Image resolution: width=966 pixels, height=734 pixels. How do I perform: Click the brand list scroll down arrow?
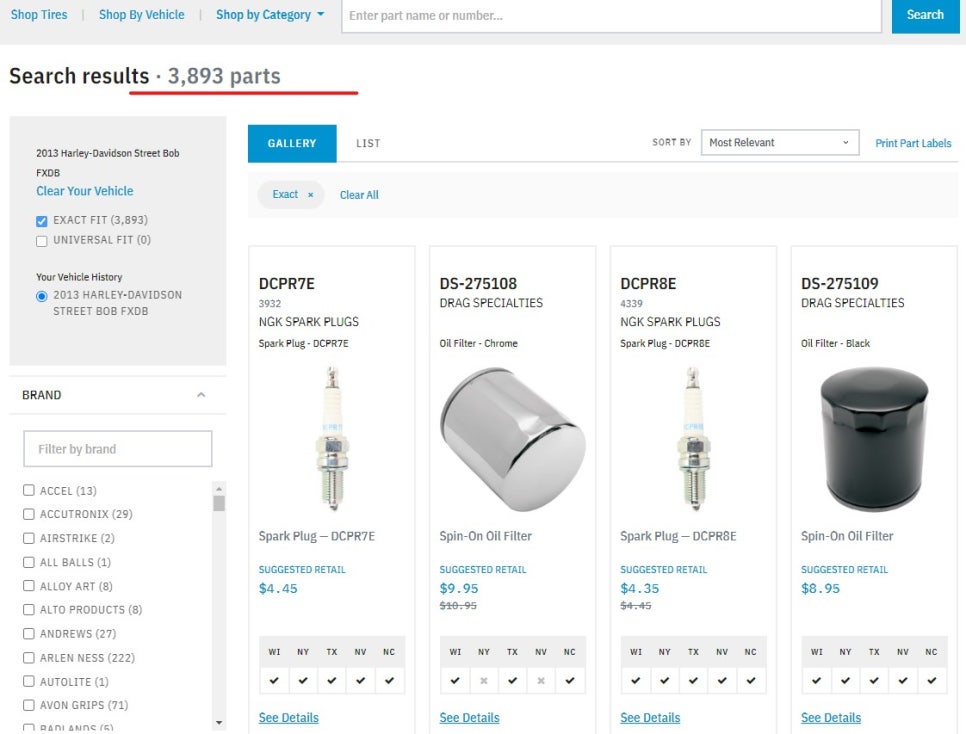(x=219, y=722)
